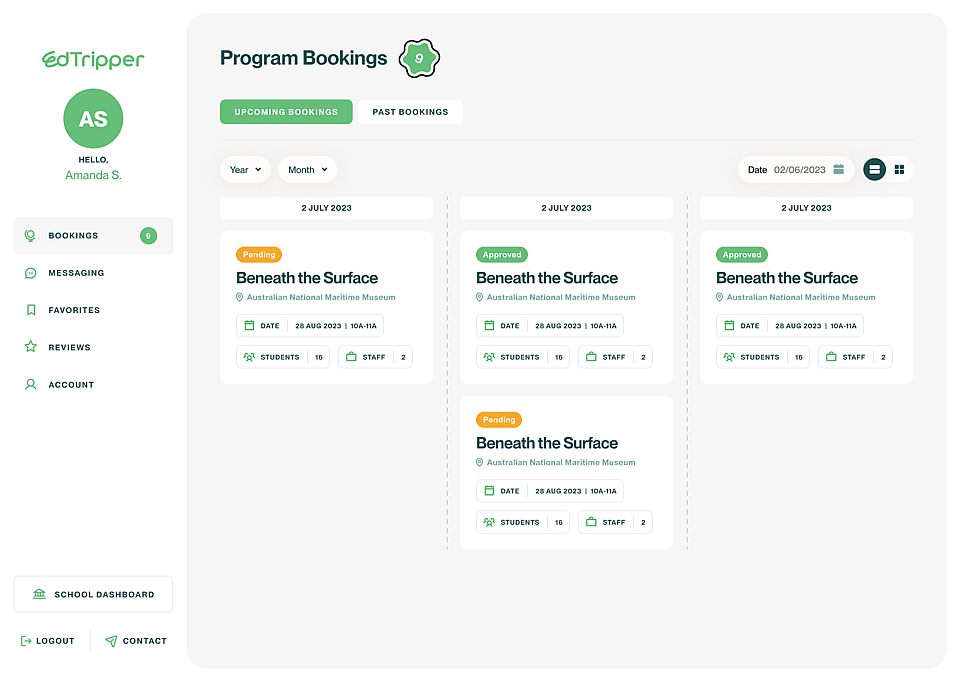Viewport: 960px width, 682px height.
Task: Click staff briefcase icon in third column card
Action: [831, 356]
